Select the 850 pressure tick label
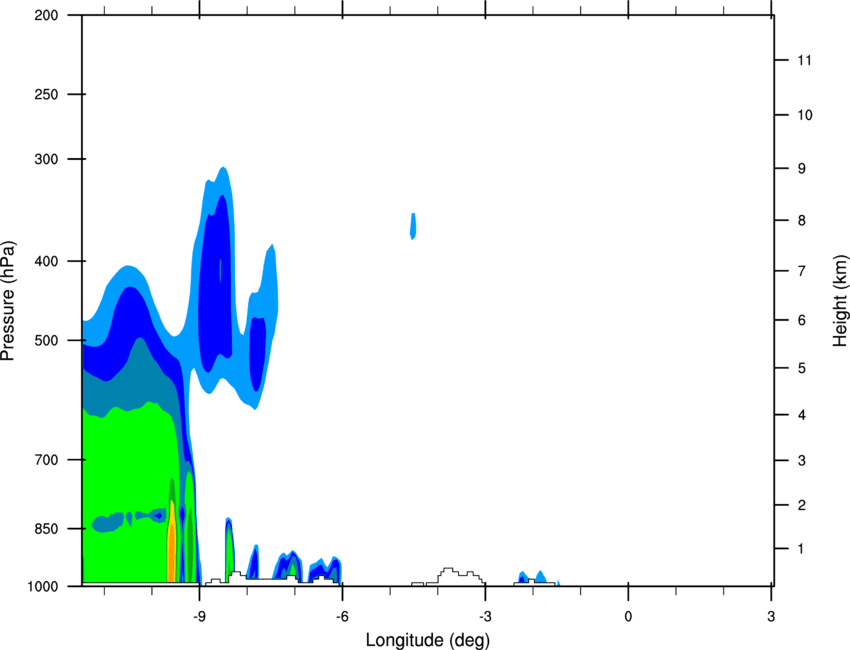This screenshot has height=650, width=850. tap(46, 529)
